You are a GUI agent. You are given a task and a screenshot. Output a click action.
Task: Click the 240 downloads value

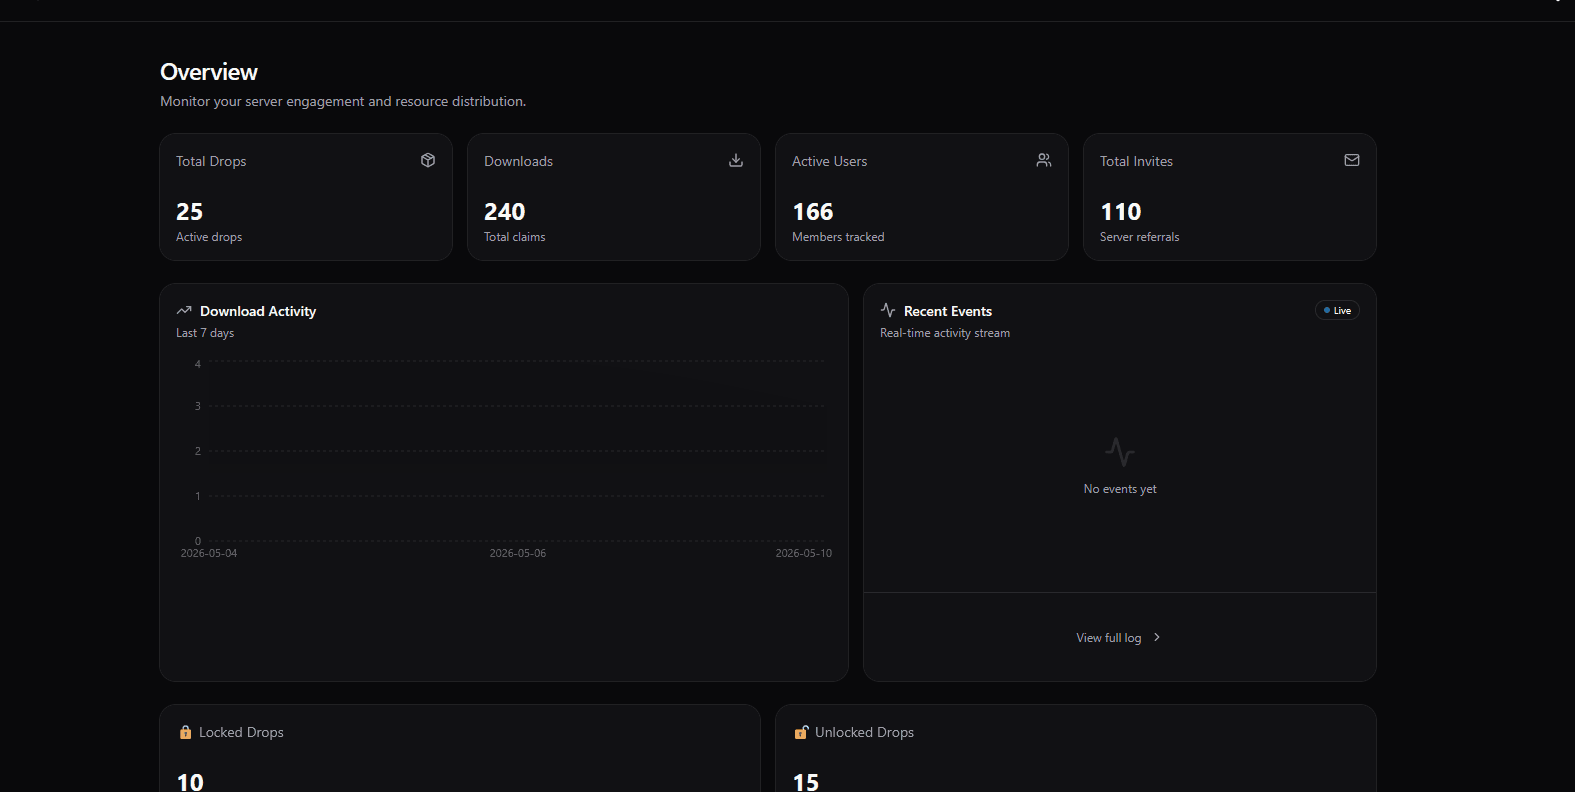[x=505, y=212]
